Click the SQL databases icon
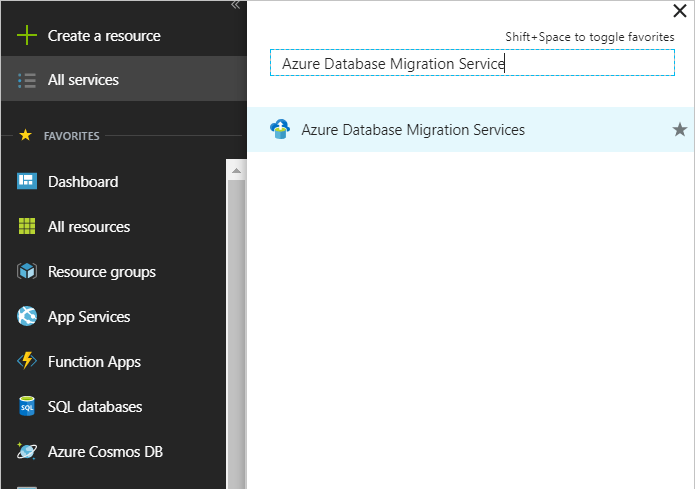 pyautogui.click(x=27, y=407)
